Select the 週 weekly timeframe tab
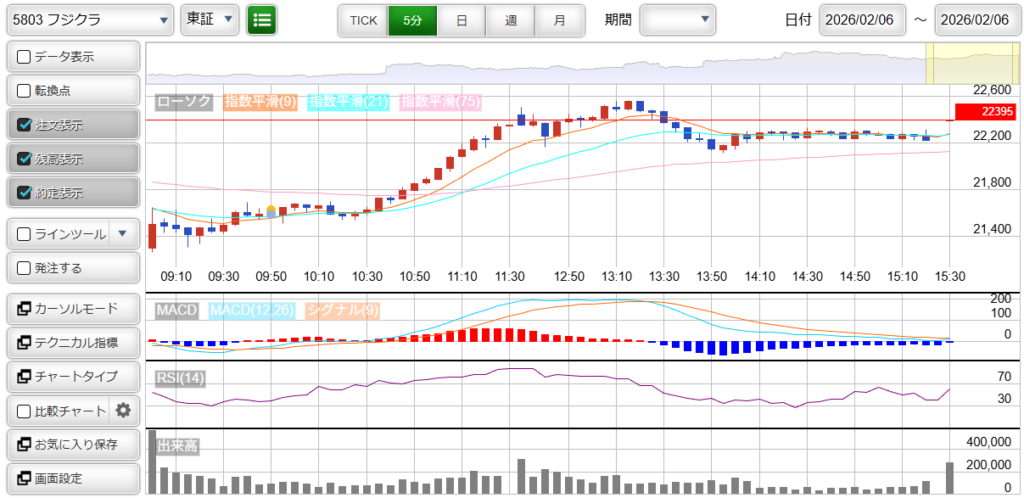This screenshot has width=1024, height=498. pos(510,20)
